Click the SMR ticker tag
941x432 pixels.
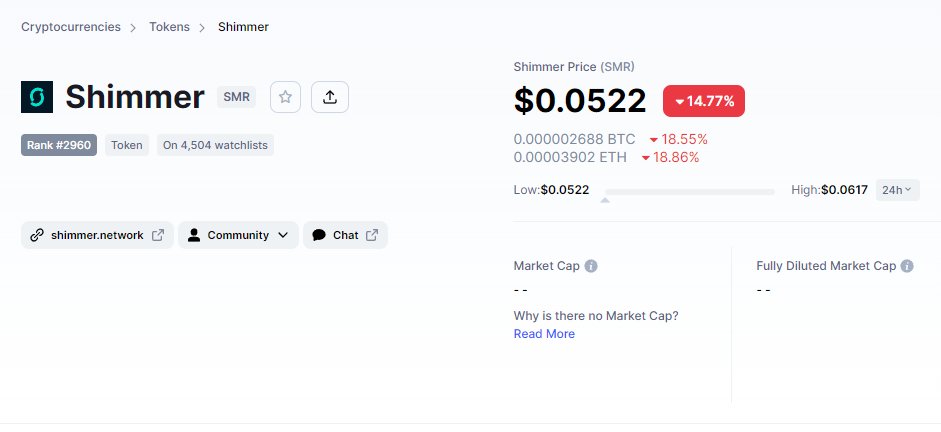click(236, 97)
